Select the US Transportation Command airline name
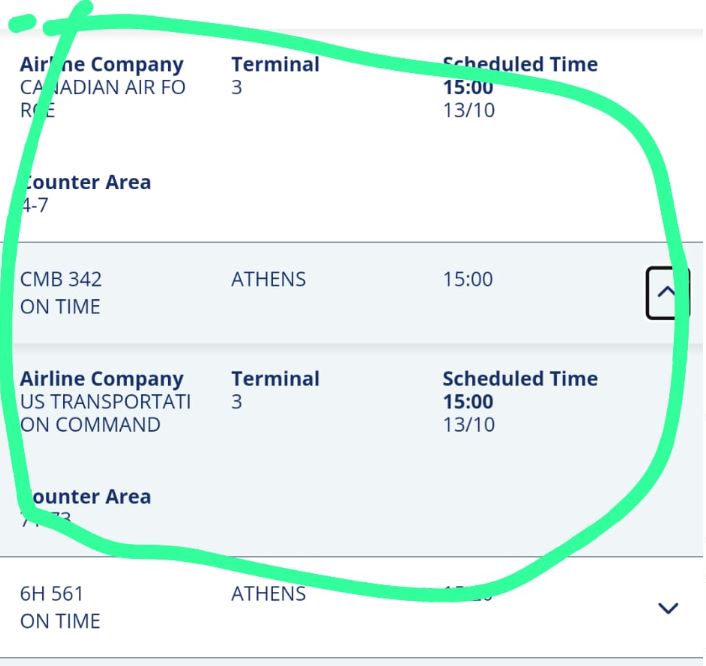This screenshot has width=706, height=666. (x=105, y=413)
